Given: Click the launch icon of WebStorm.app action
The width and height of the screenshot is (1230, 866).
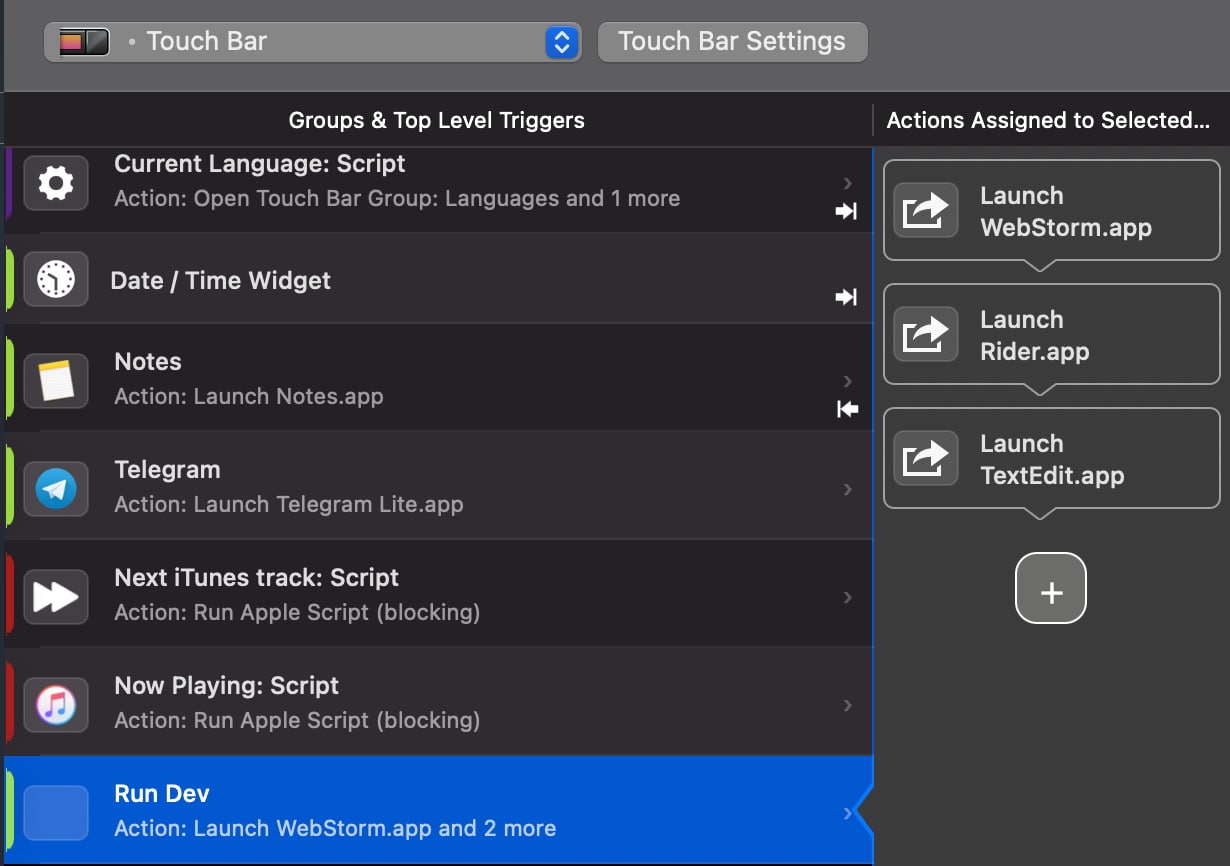Looking at the screenshot, I should (x=925, y=210).
